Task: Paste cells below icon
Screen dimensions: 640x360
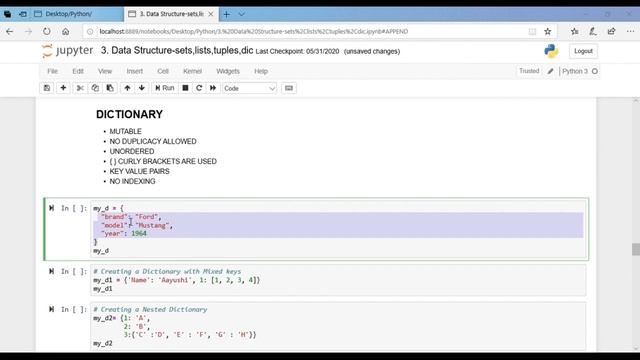Action: [110, 88]
